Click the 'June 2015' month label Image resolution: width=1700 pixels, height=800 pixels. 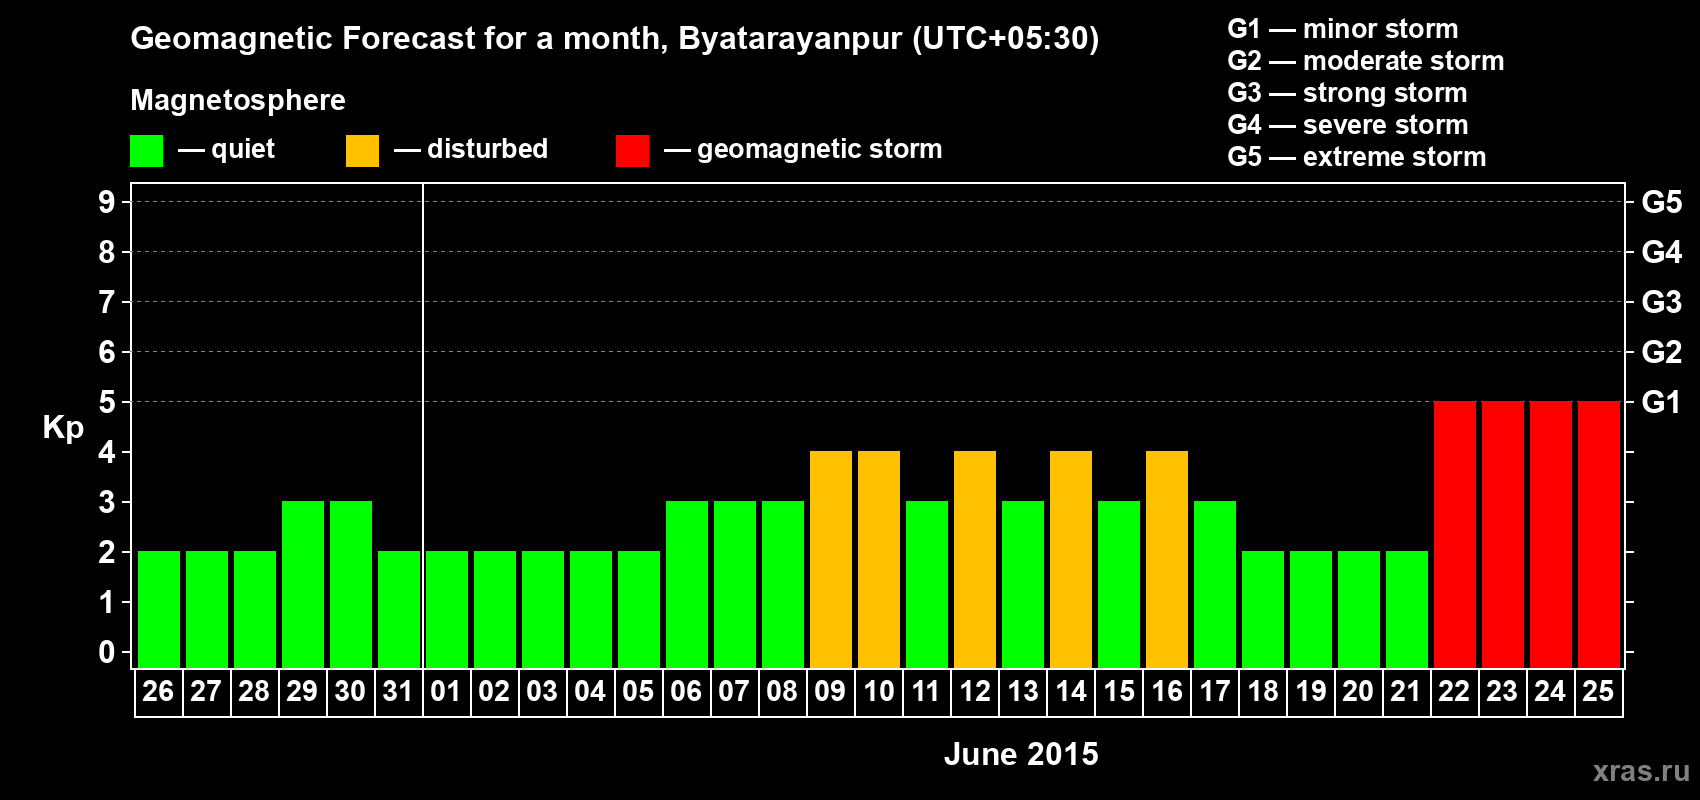click(x=1021, y=754)
